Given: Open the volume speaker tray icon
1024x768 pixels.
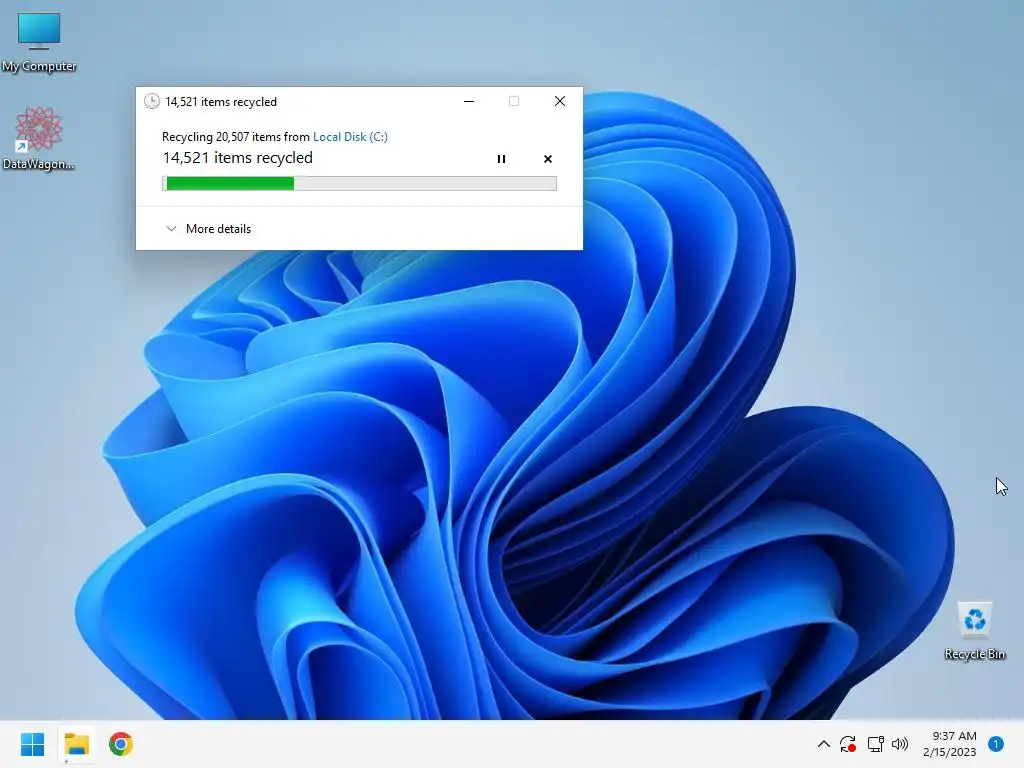Looking at the screenshot, I should (900, 744).
